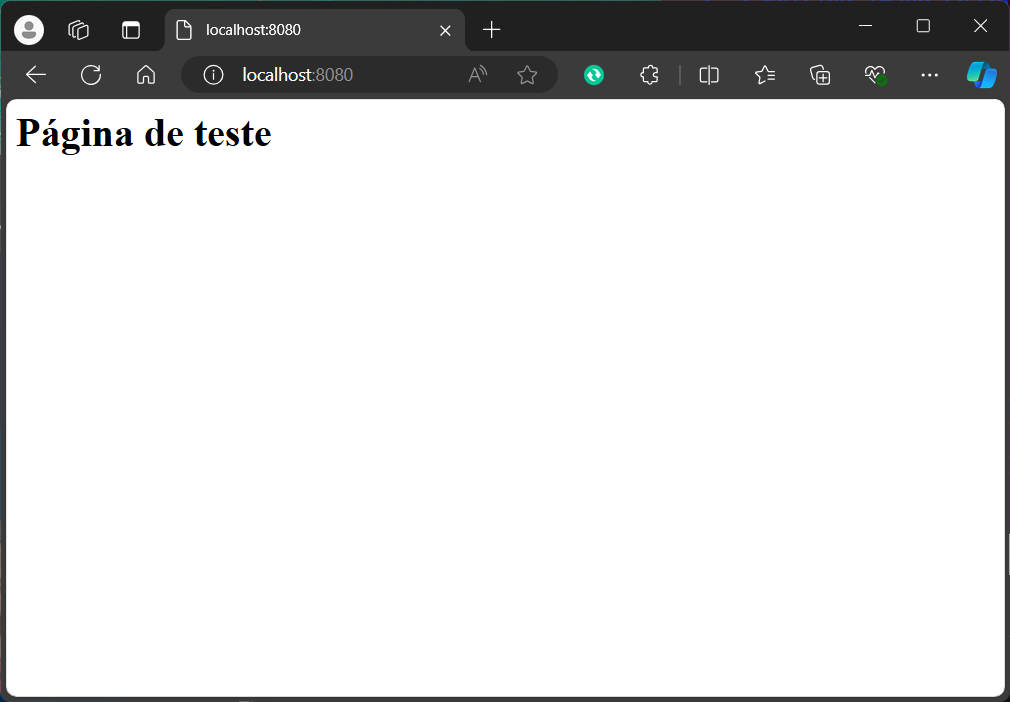Refresh the current page
The height and width of the screenshot is (702, 1010).
point(91,75)
